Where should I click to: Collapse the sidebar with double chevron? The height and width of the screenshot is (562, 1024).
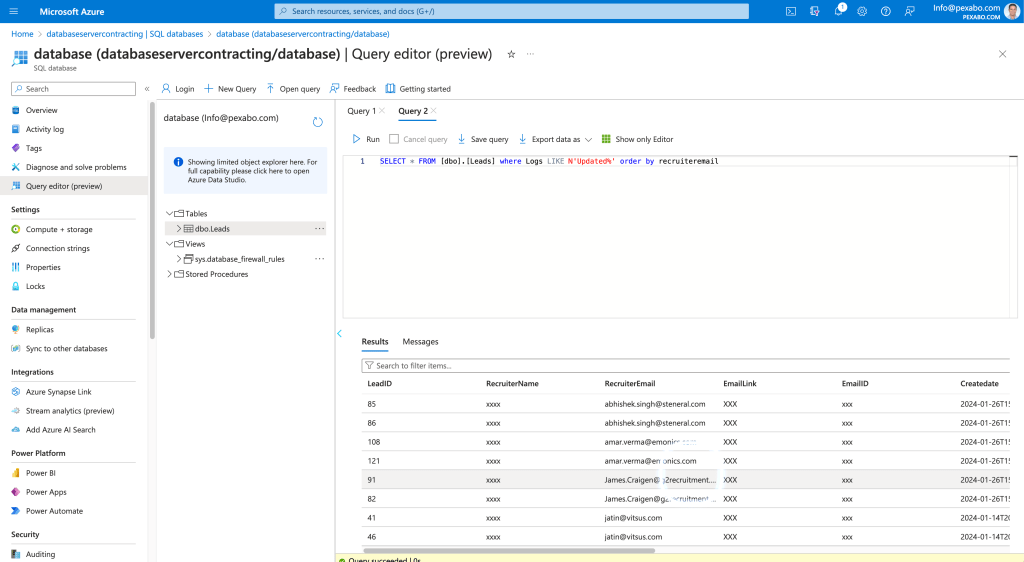point(147,89)
